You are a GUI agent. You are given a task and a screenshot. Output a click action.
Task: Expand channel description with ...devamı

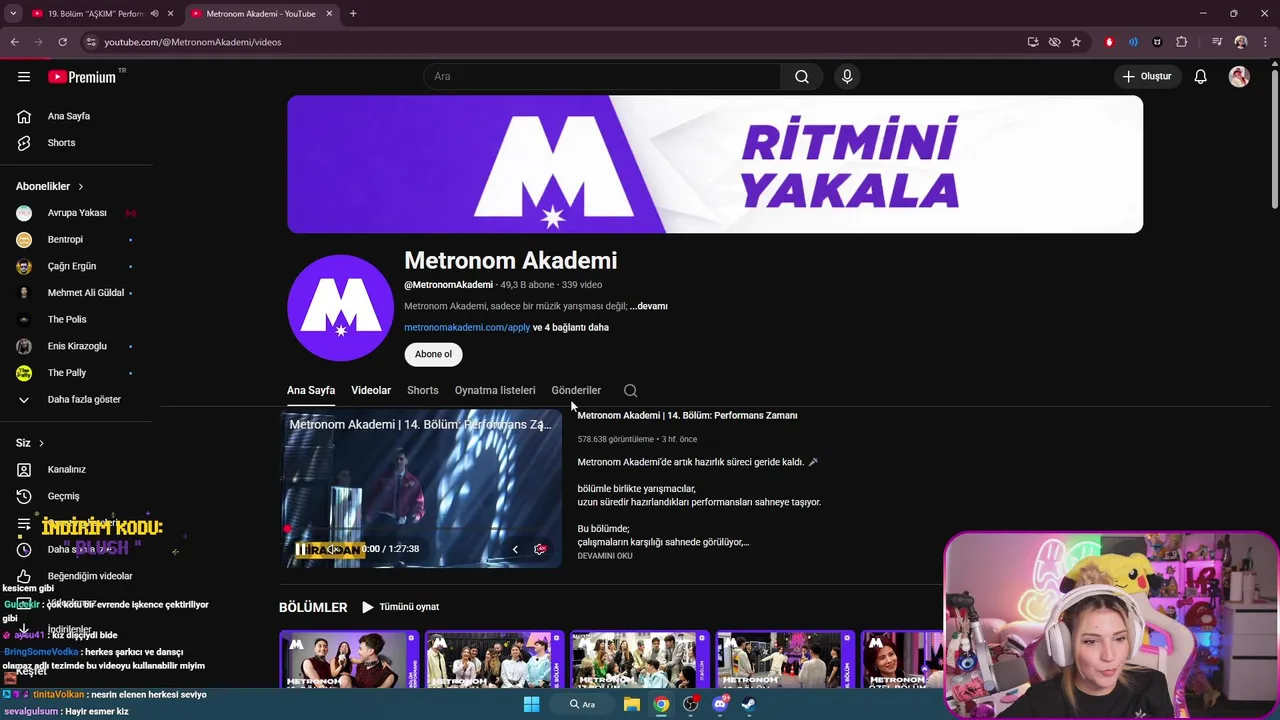pyautogui.click(x=649, y=306)
